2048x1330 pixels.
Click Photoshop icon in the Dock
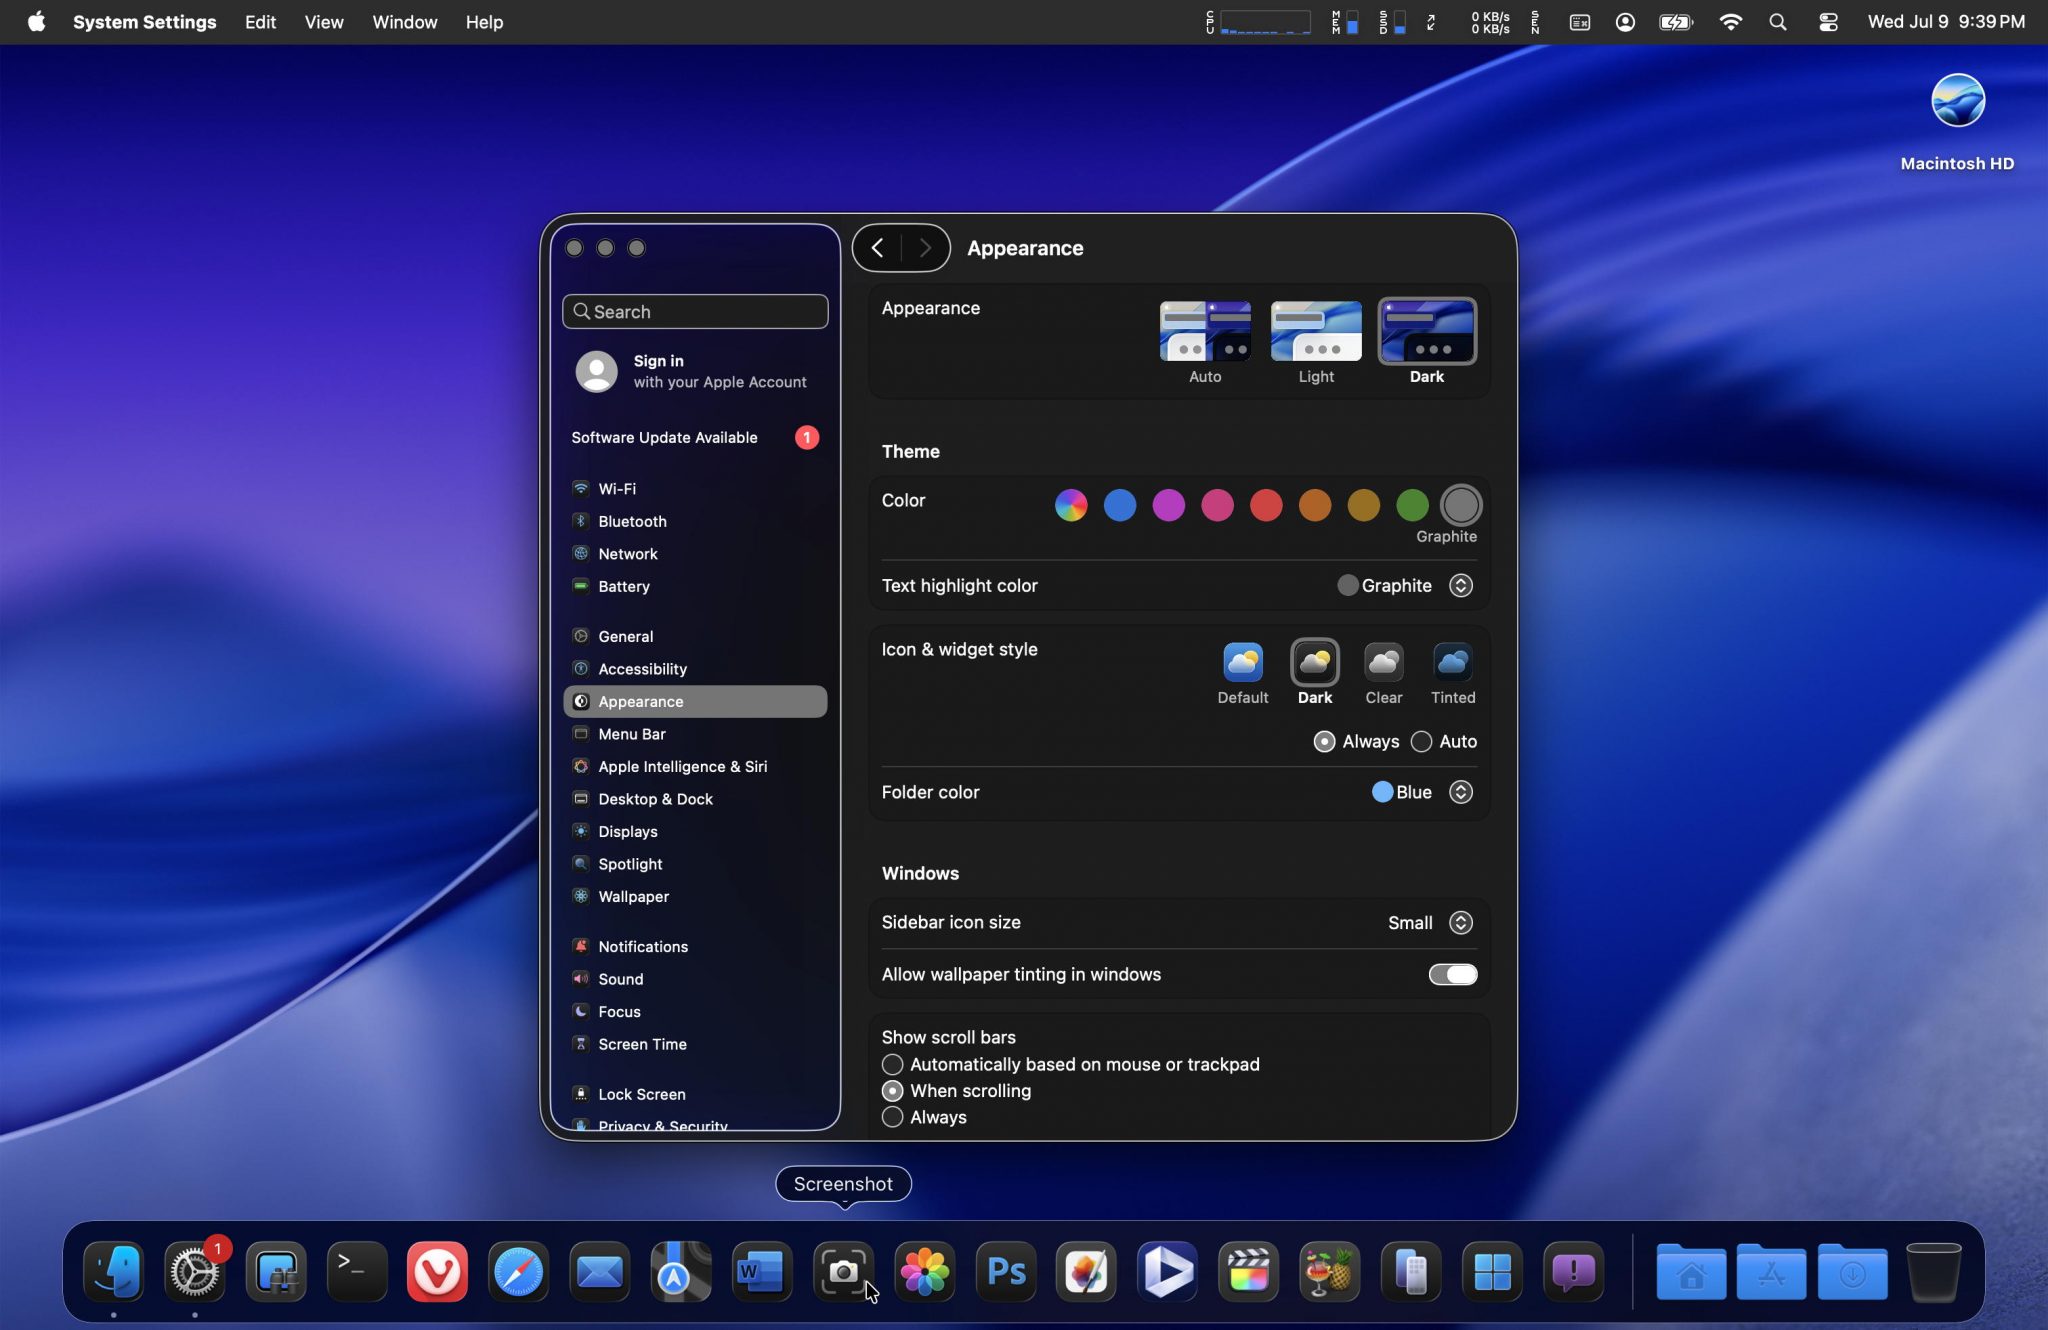[x=1005, y=1272]
